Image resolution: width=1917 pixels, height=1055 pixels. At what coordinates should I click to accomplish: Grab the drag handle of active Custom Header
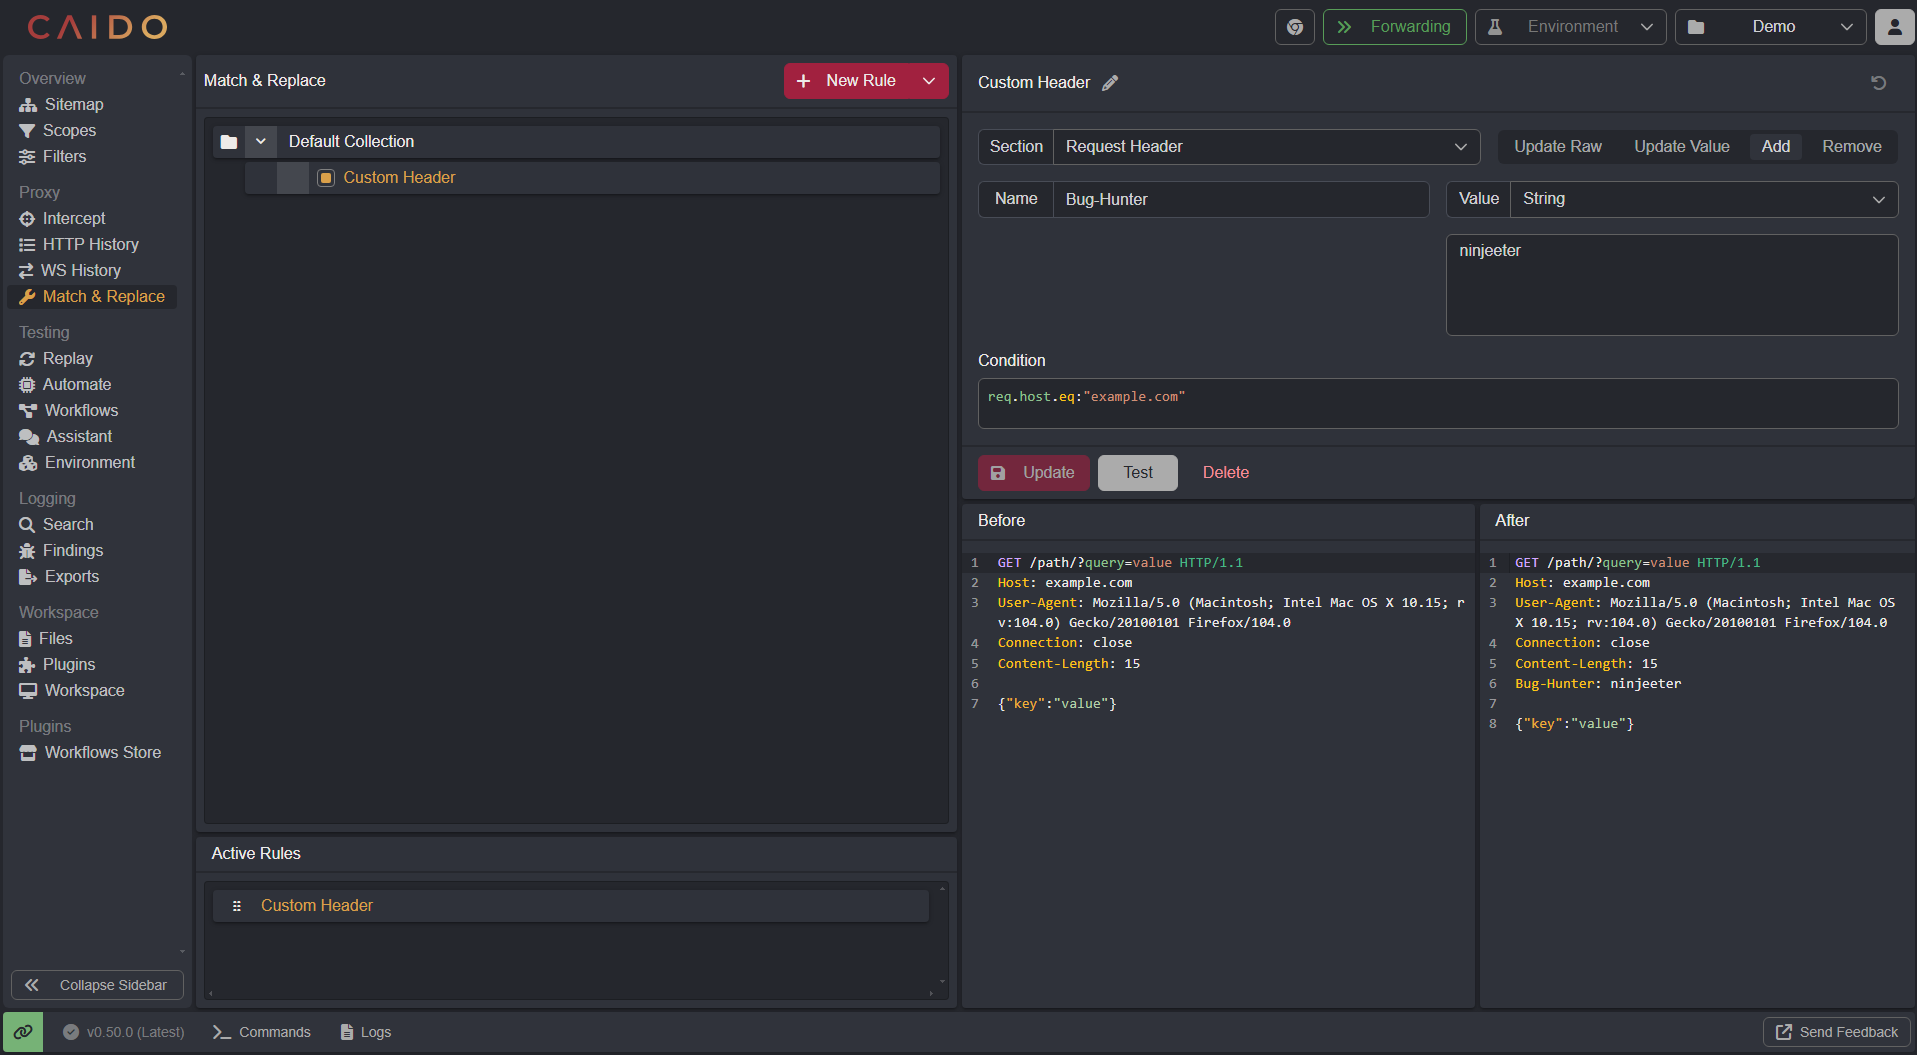coord(237,906)
